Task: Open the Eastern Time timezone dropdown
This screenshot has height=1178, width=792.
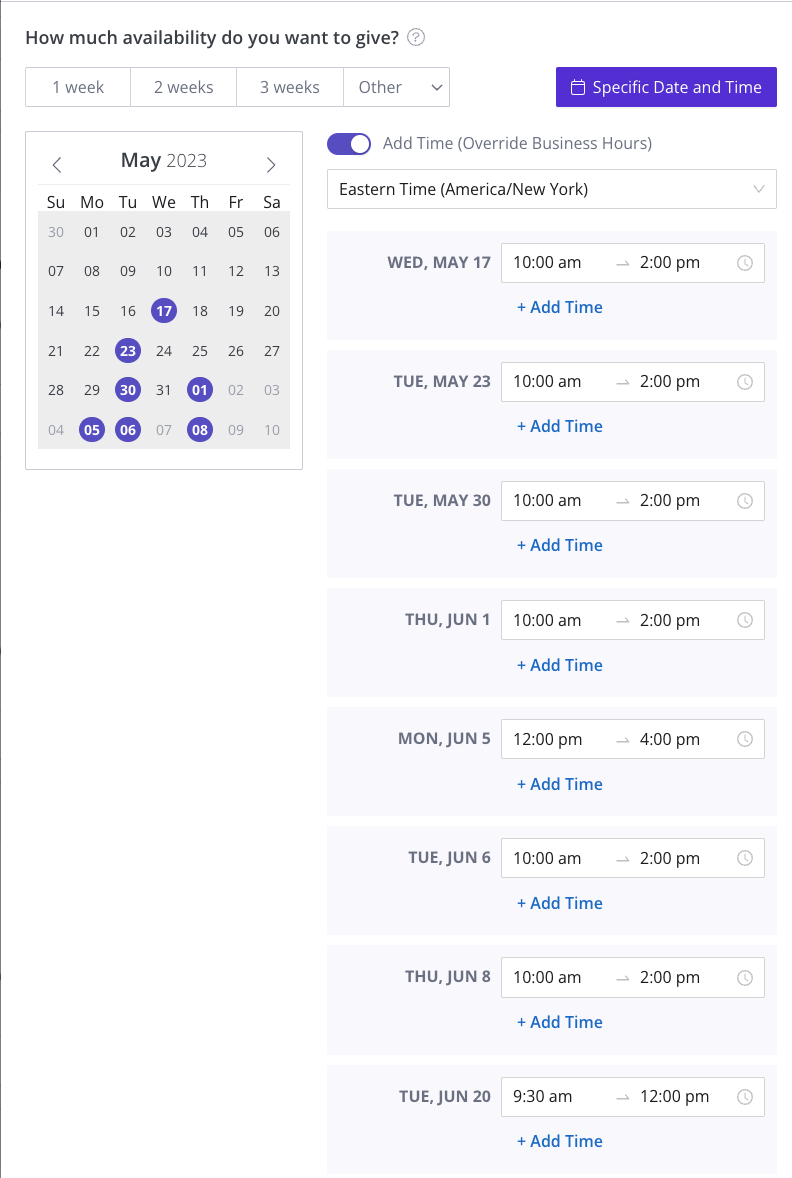Action: [552, 189]
